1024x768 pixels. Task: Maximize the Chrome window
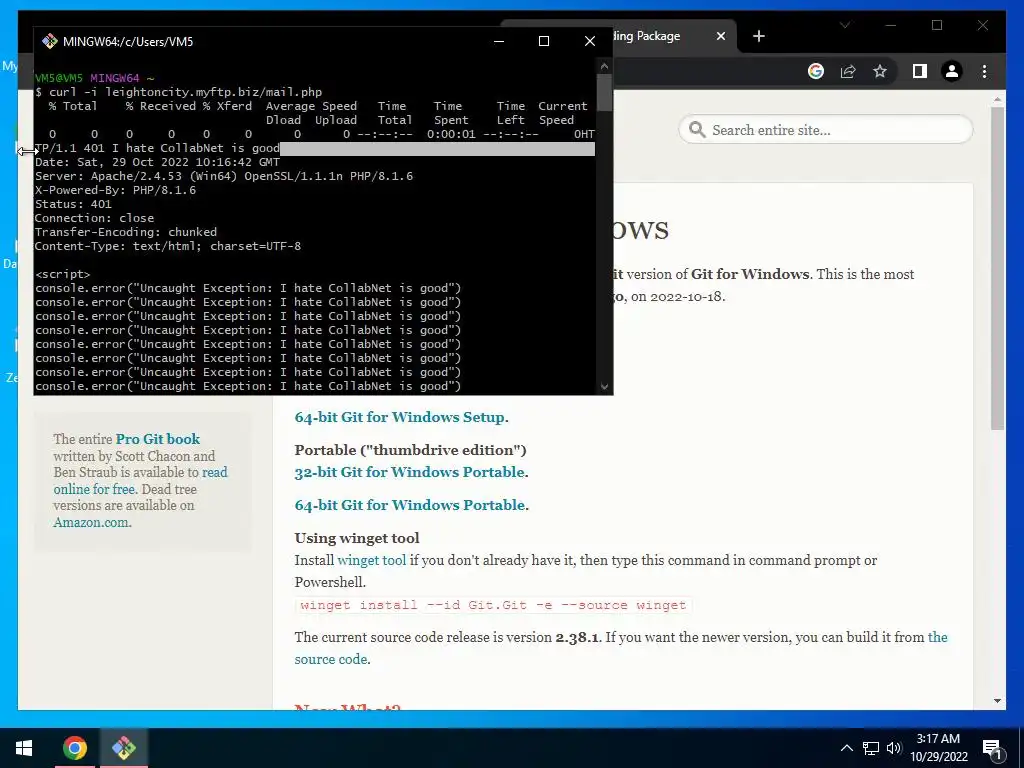pos(936,25)
